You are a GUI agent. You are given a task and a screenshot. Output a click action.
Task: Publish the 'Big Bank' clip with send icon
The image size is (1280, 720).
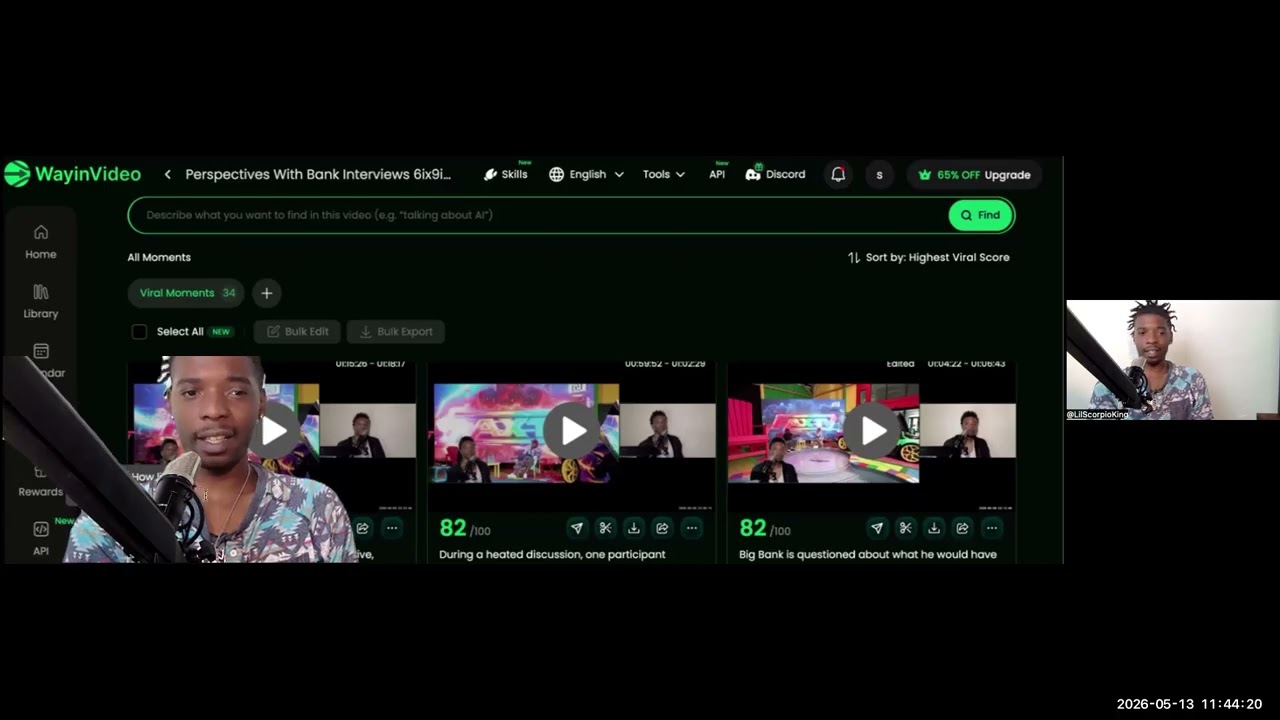click(877, 528)
